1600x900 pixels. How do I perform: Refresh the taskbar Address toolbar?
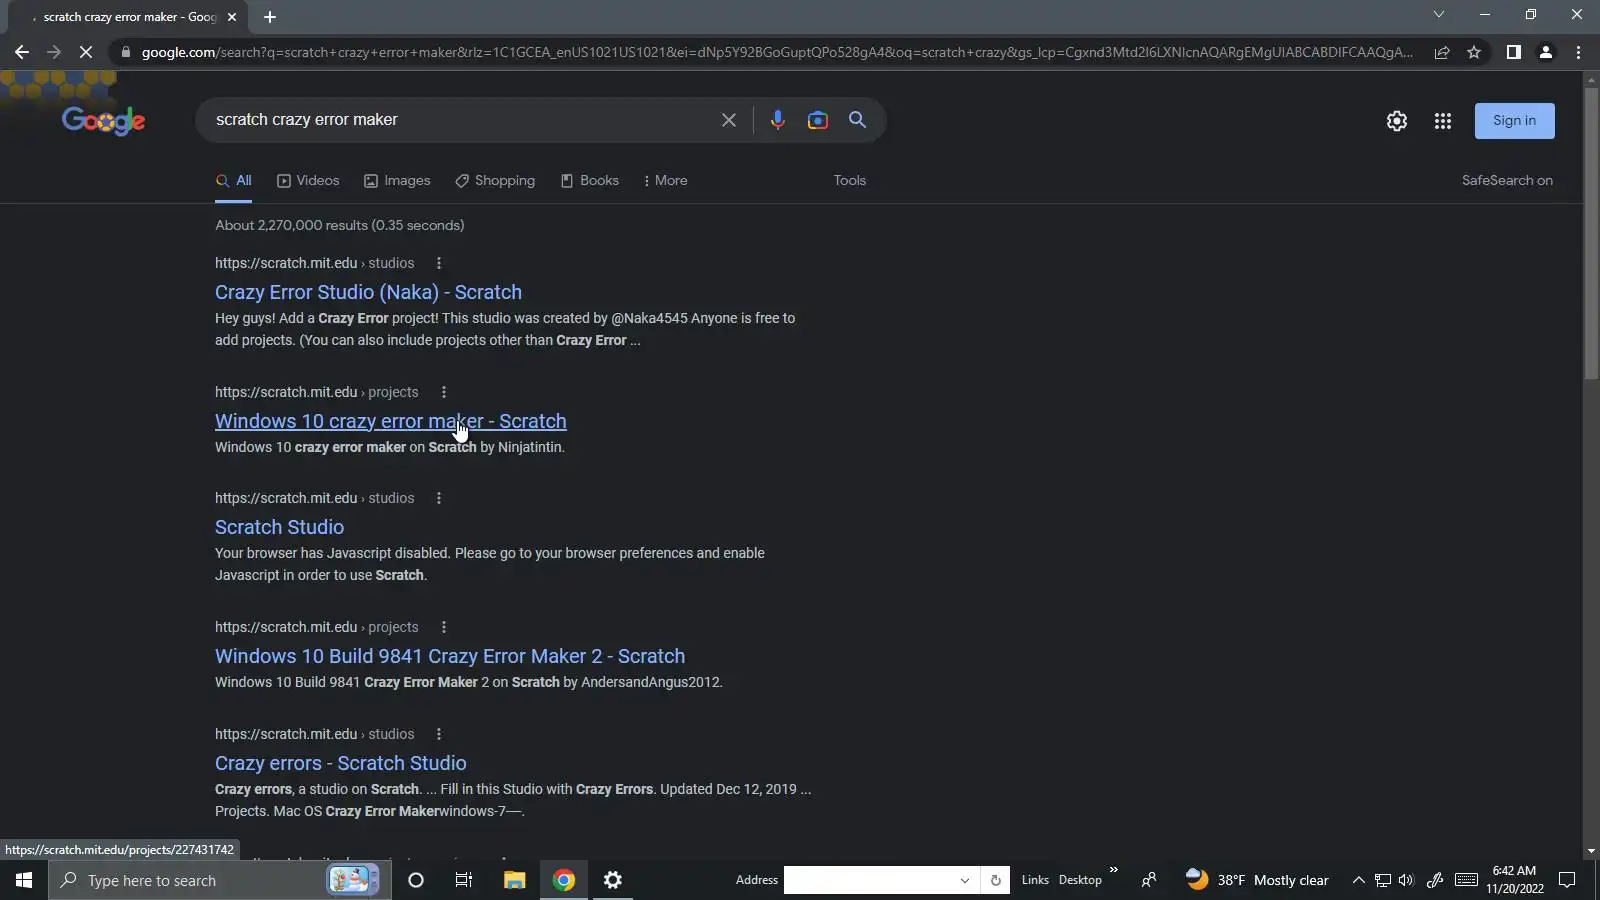click(x=995, y=880)
